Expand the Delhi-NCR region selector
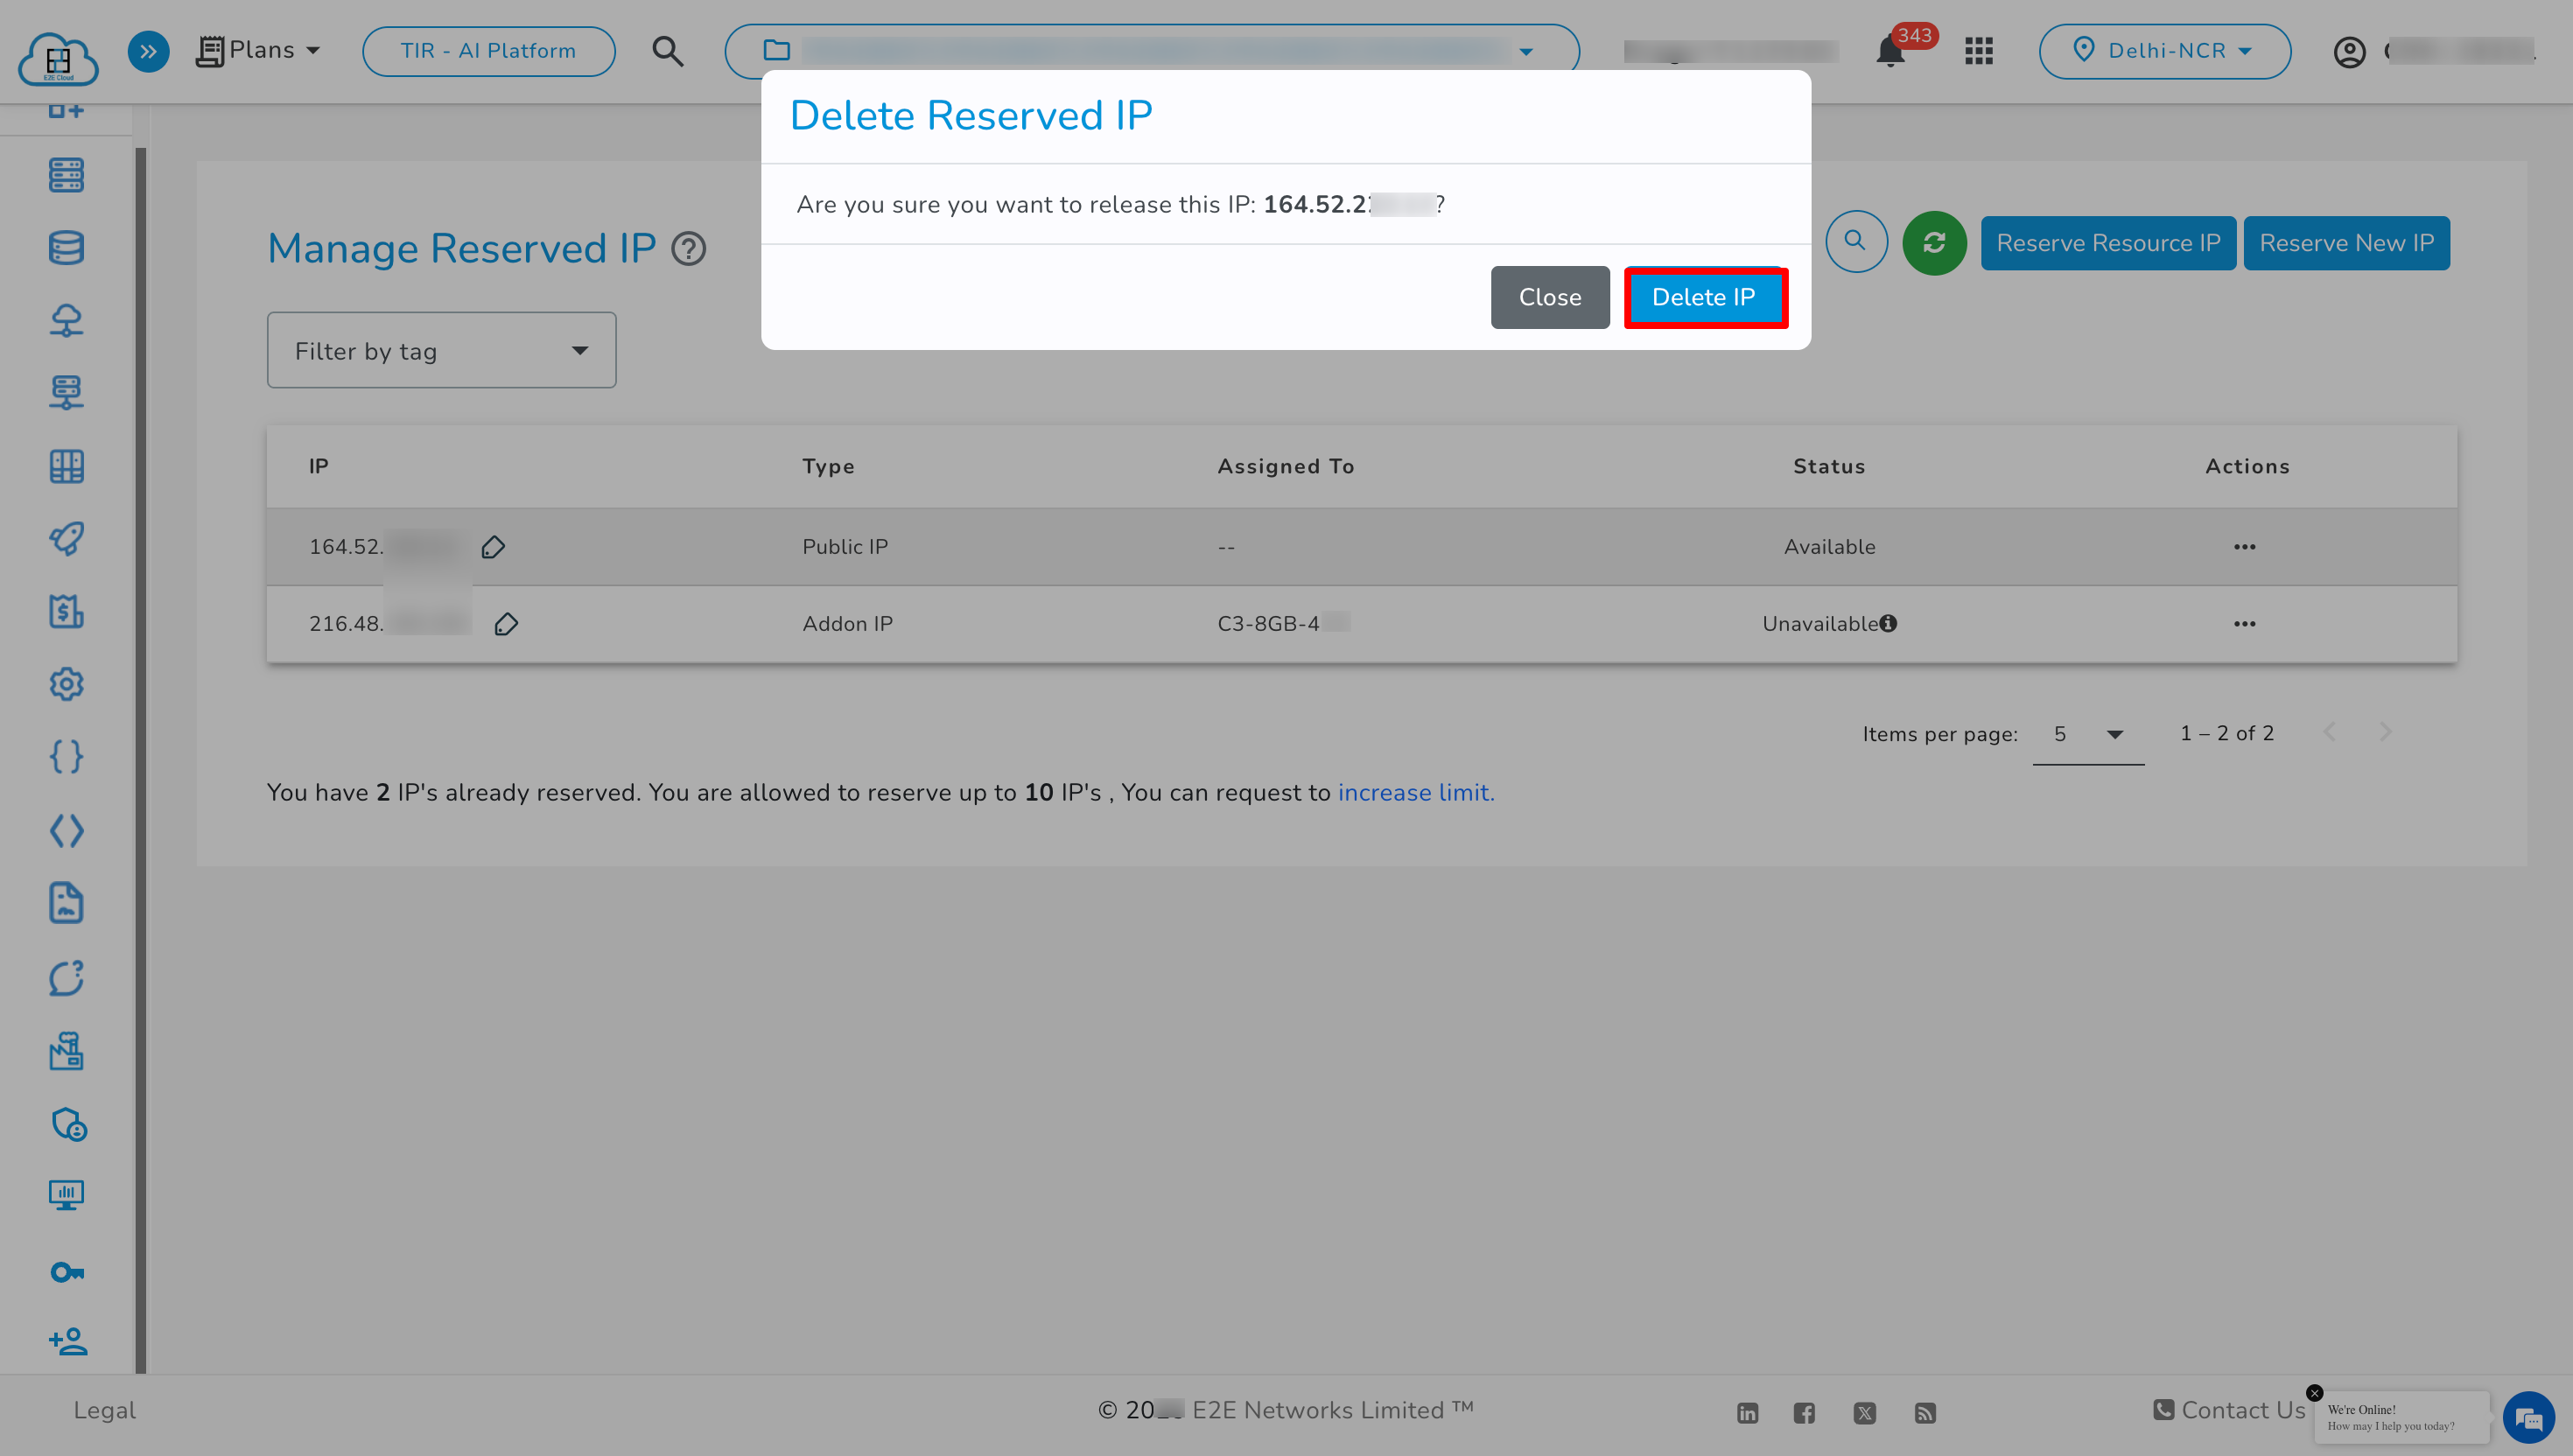This screenshot has width=2573, height=1456. [2165, 50]
